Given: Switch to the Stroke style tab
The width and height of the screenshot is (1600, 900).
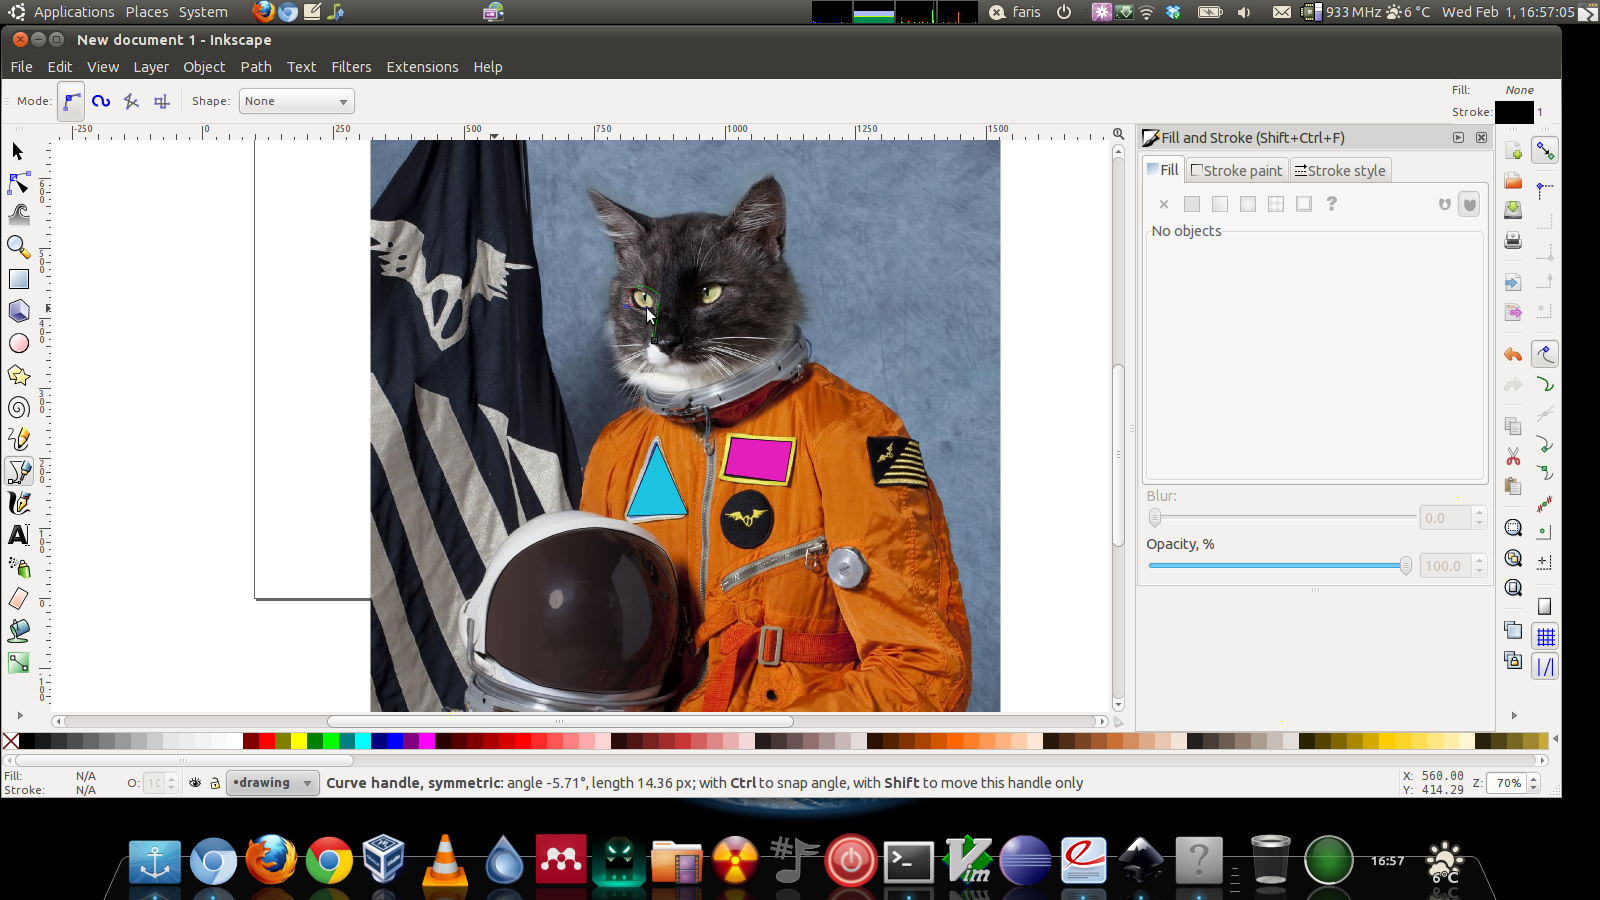Looking at the screenshot, I should point(1340,171).
